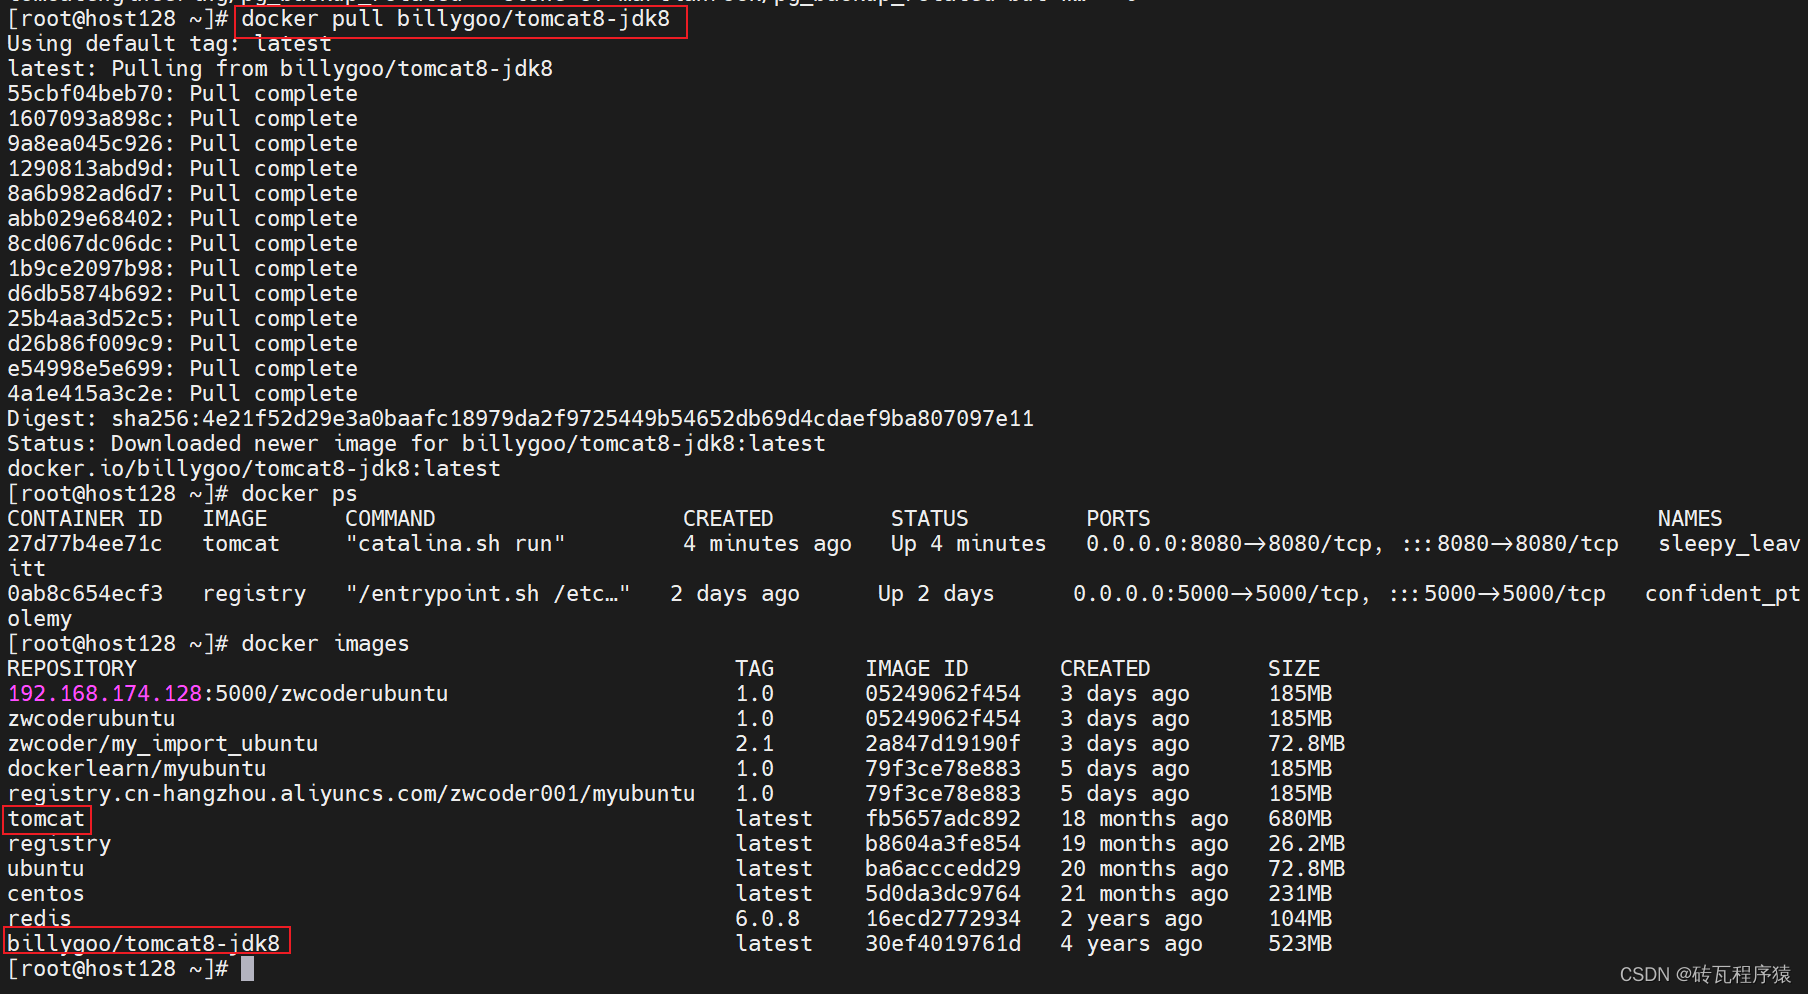1808x994 pixels.
Task: Click the 'STATUS' column header
Action: click(930, 519)
